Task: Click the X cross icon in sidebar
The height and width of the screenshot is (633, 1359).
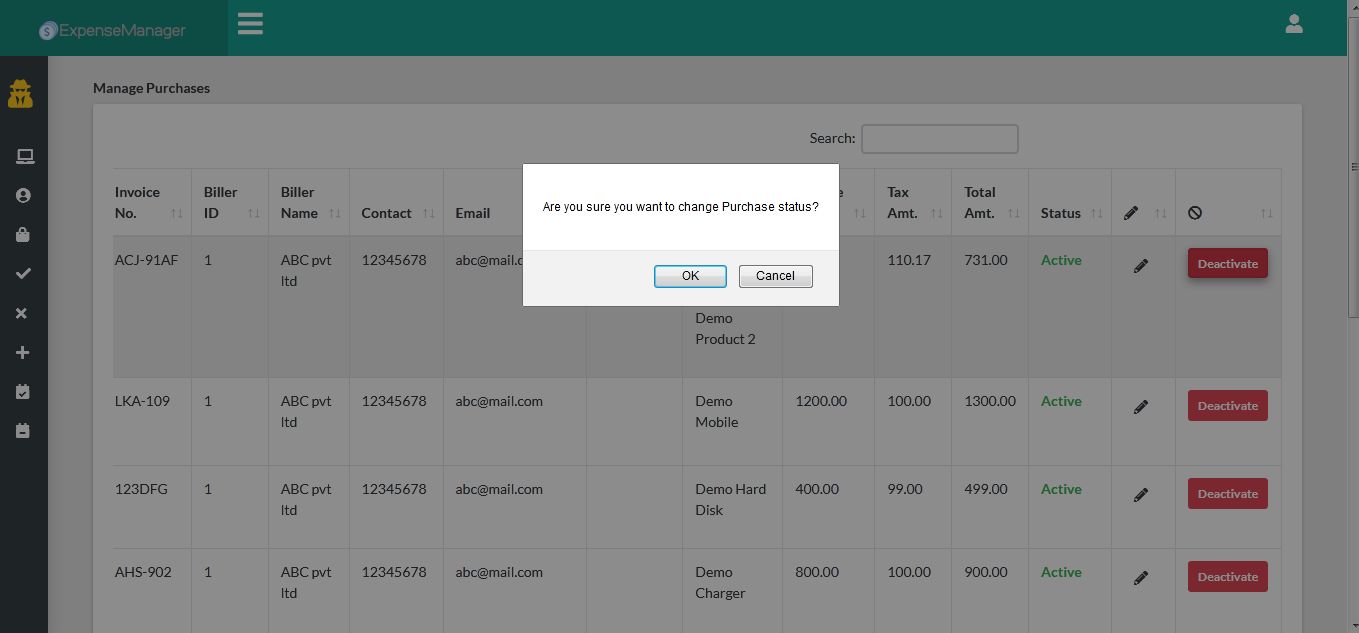Action: pyautogui.click(x=23, y=313)
